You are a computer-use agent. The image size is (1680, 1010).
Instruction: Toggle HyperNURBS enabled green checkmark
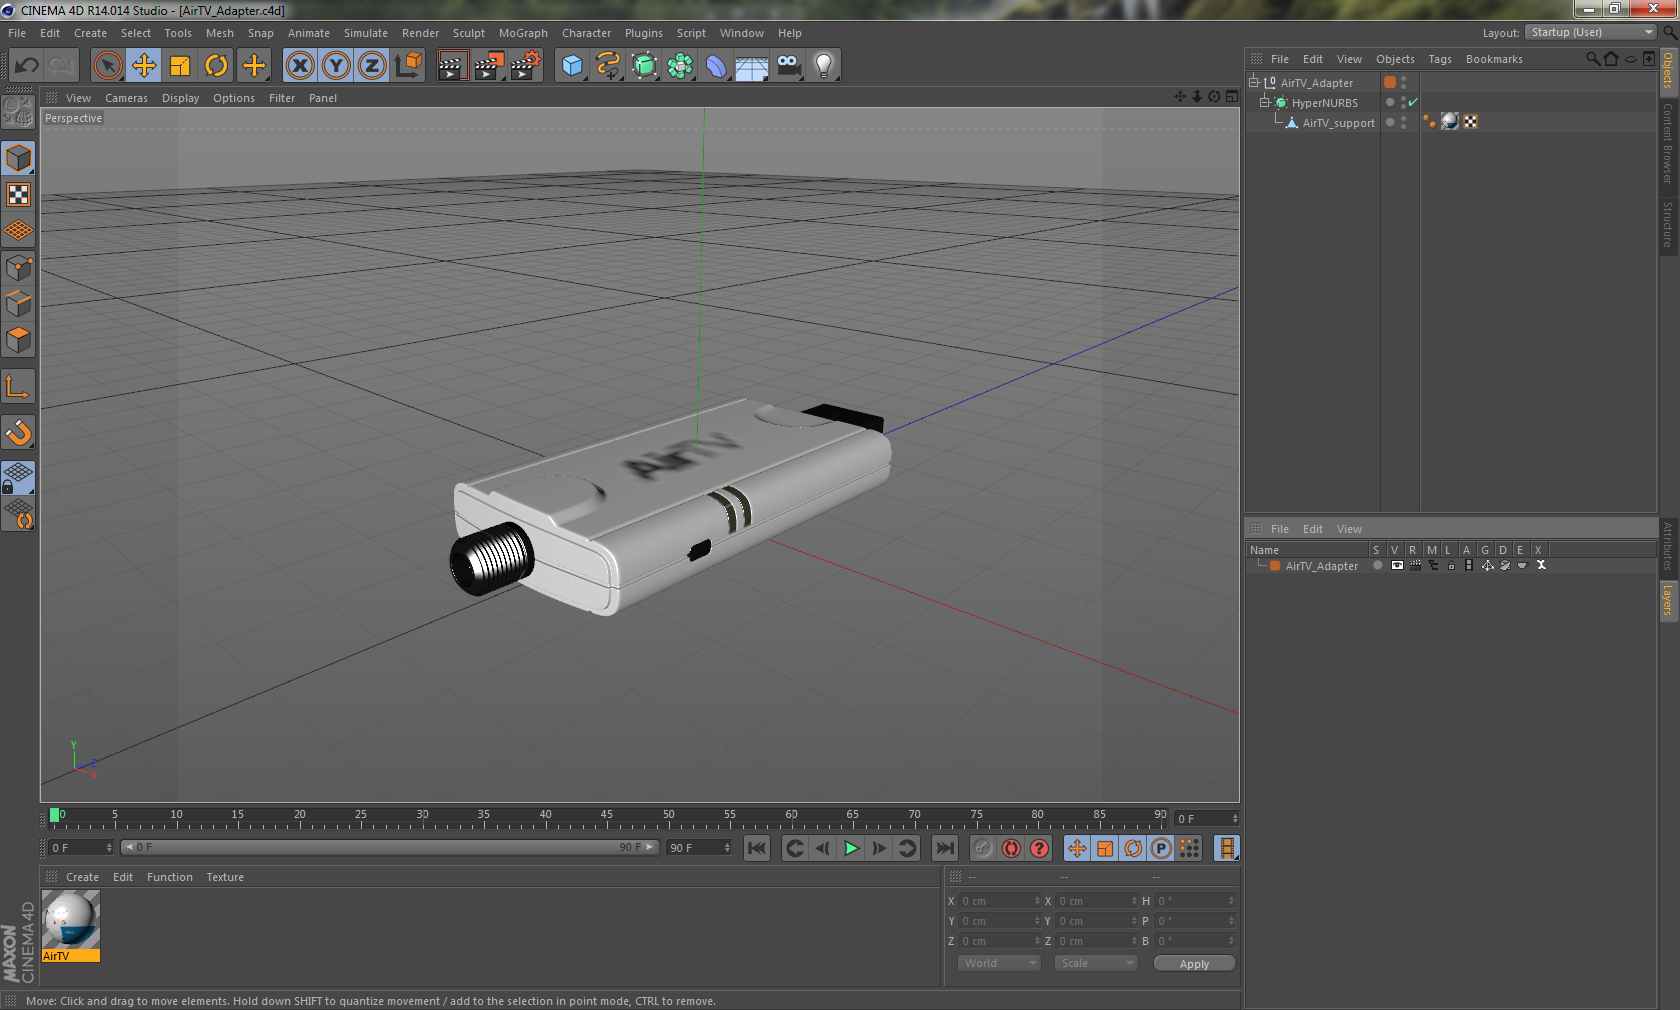point(1413,102)
